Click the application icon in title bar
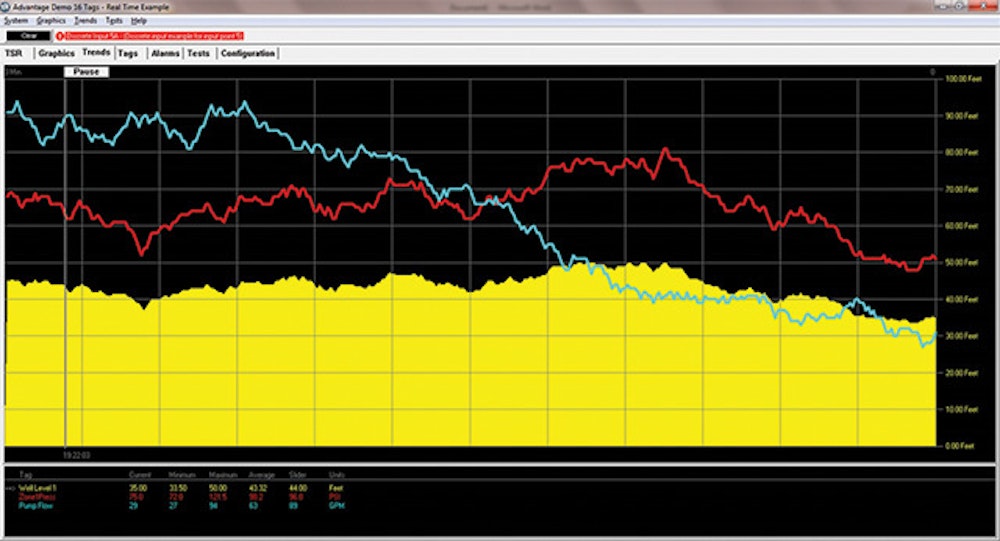 (x=8, y=6)
